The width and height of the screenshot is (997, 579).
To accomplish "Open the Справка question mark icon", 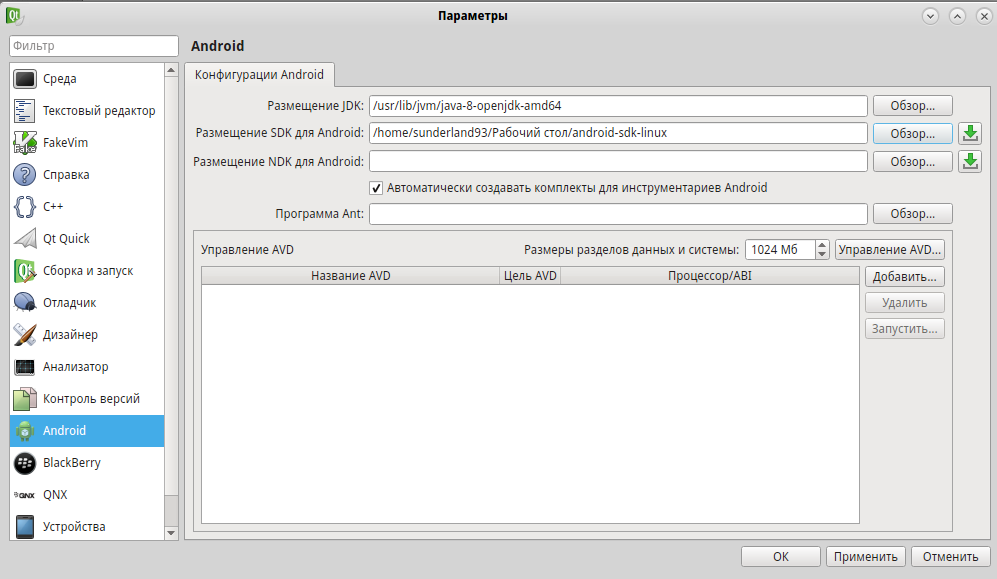I will pos(25,175).
